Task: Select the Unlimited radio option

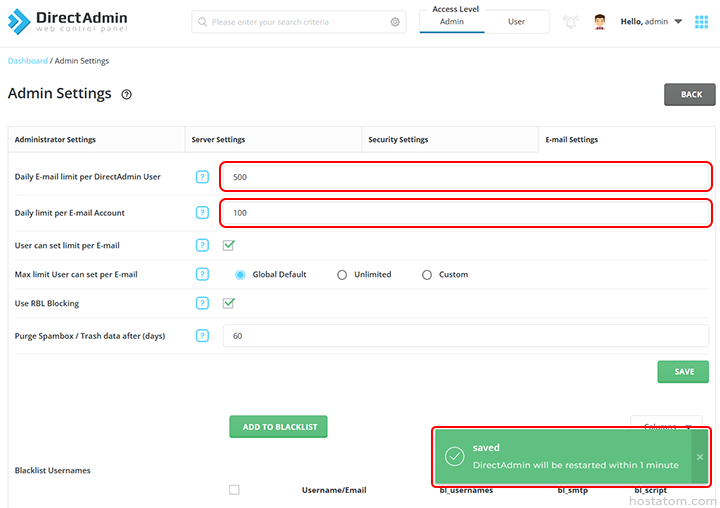Action: tap(342, 274)
